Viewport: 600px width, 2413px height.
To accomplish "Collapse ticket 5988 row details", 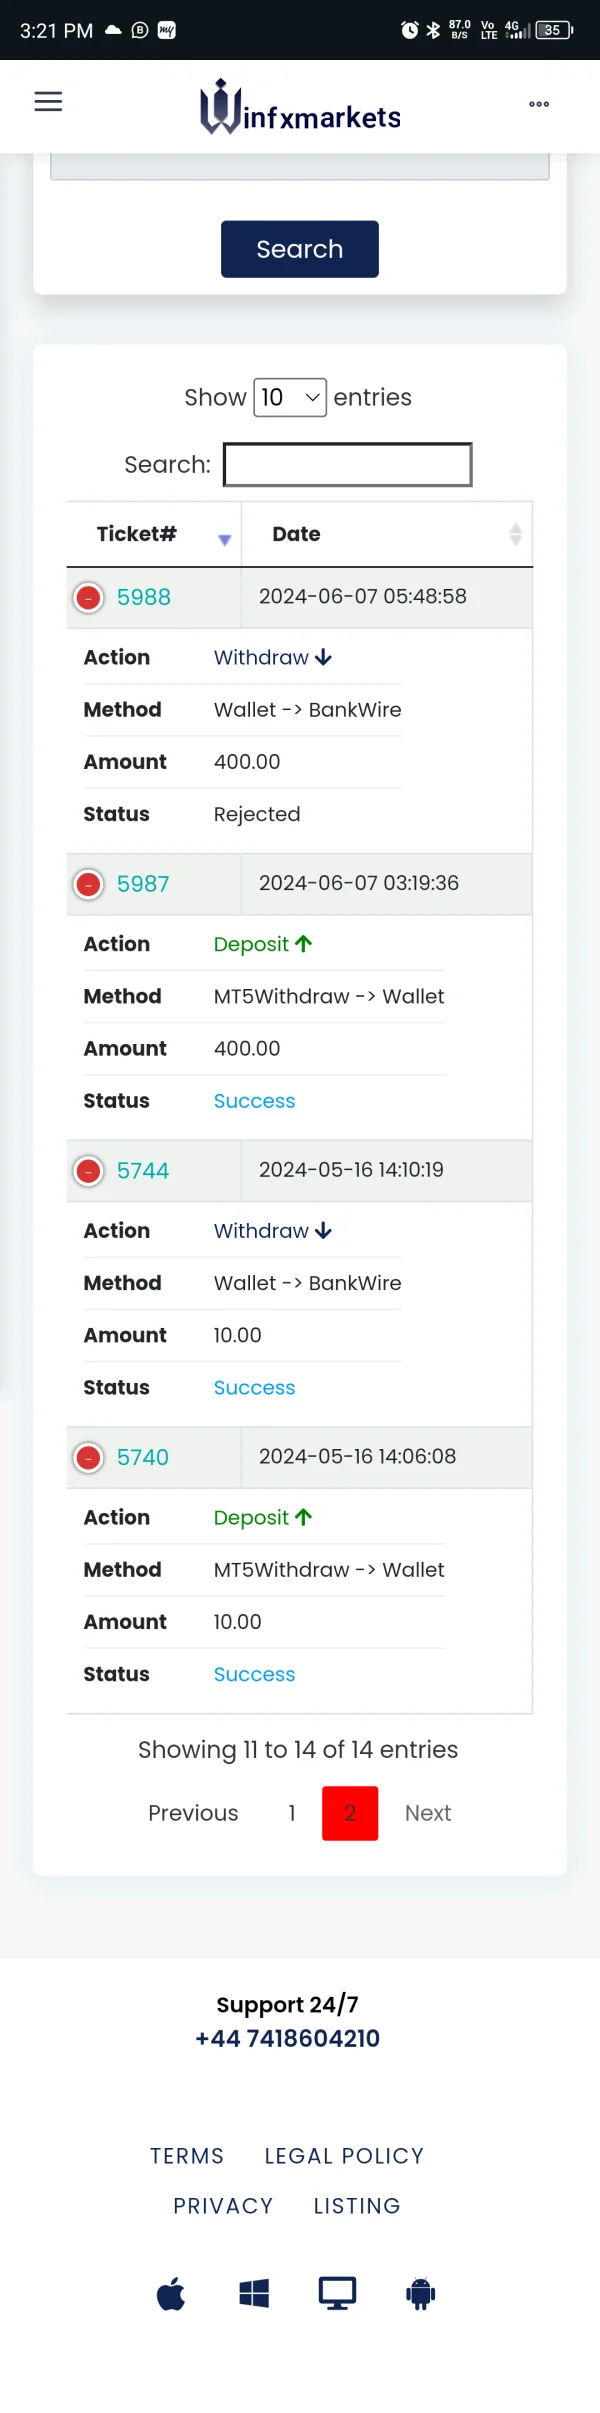I will [x=89, y=598].
